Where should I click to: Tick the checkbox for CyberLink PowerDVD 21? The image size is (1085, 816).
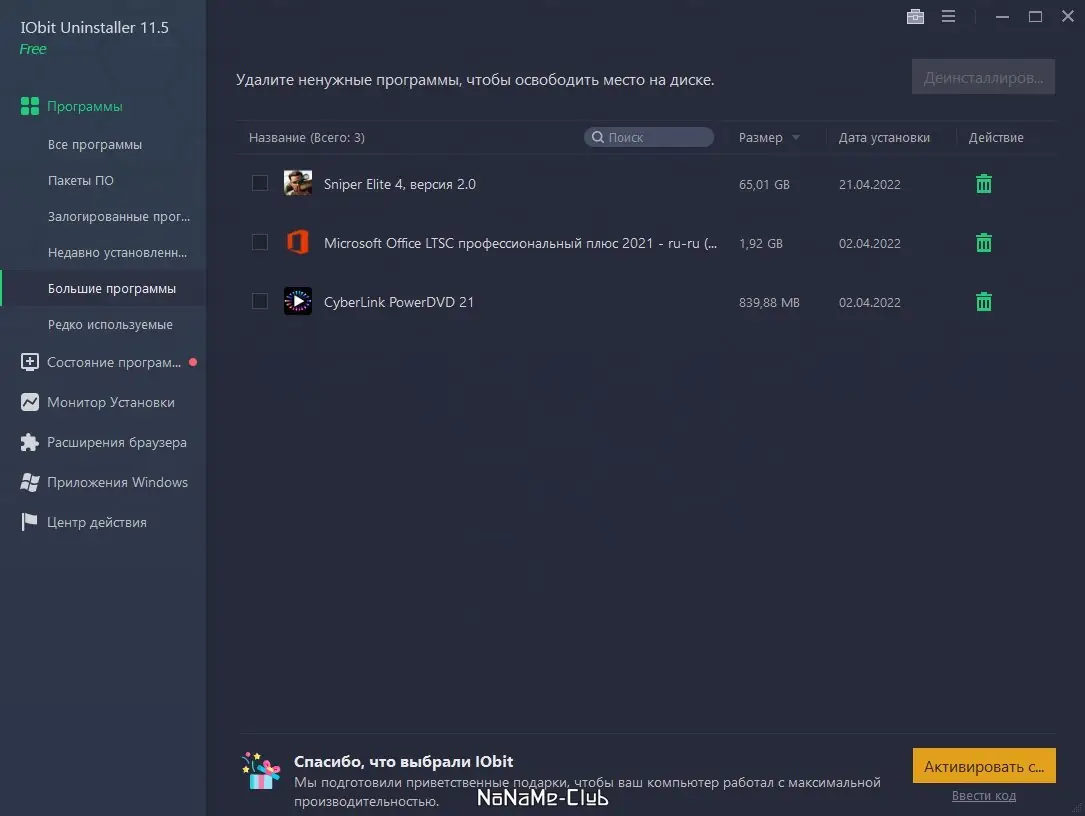[259, 301]
